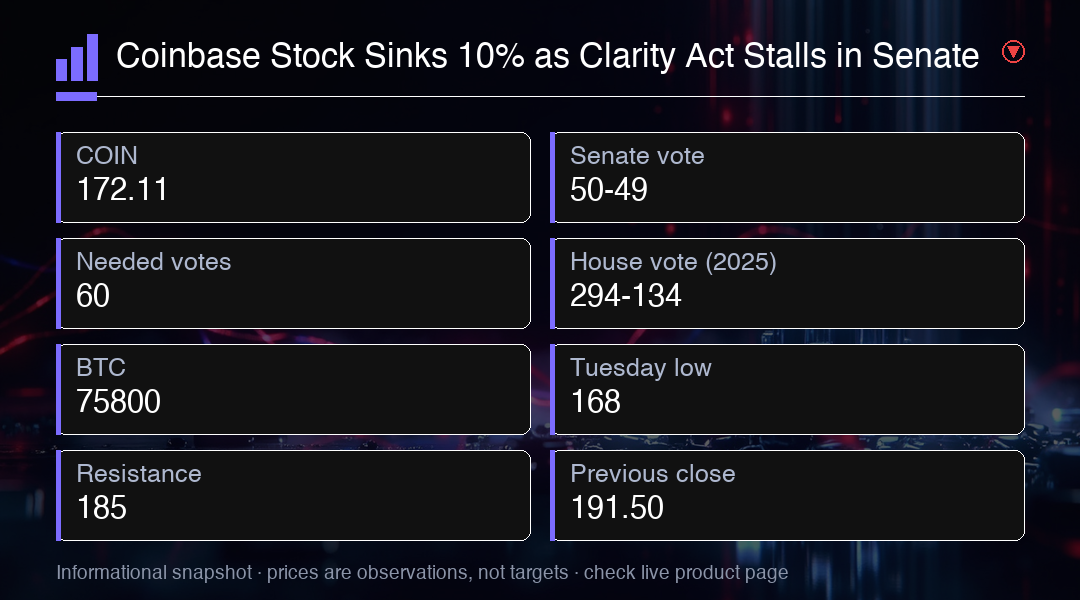Image resolution: width=1080 pixels, height=600 pixels.
Task: Select the Tuesday low 168 card
Action: tap(787, 390)
